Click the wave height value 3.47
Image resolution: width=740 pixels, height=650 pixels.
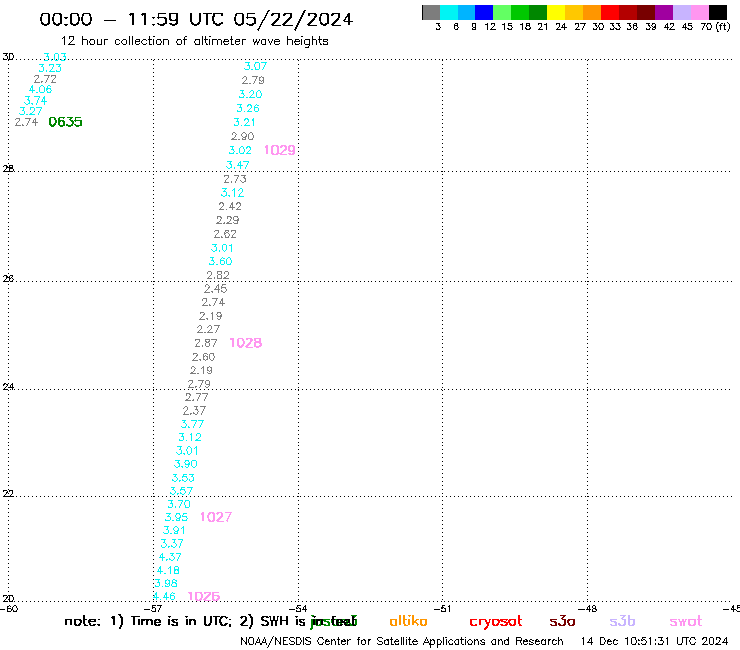(x=237, y=165)
